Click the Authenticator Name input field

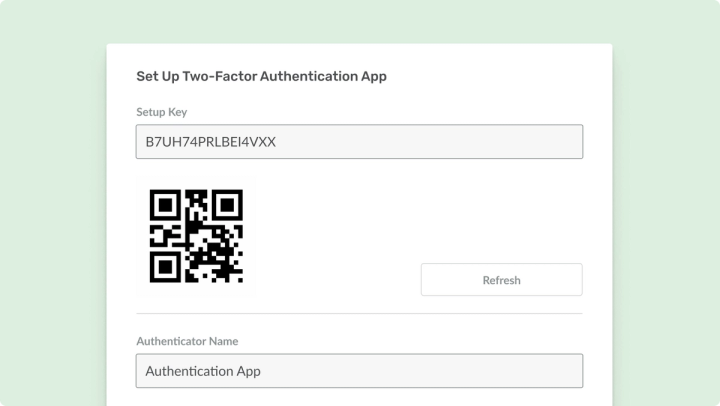tap(359, 371)
